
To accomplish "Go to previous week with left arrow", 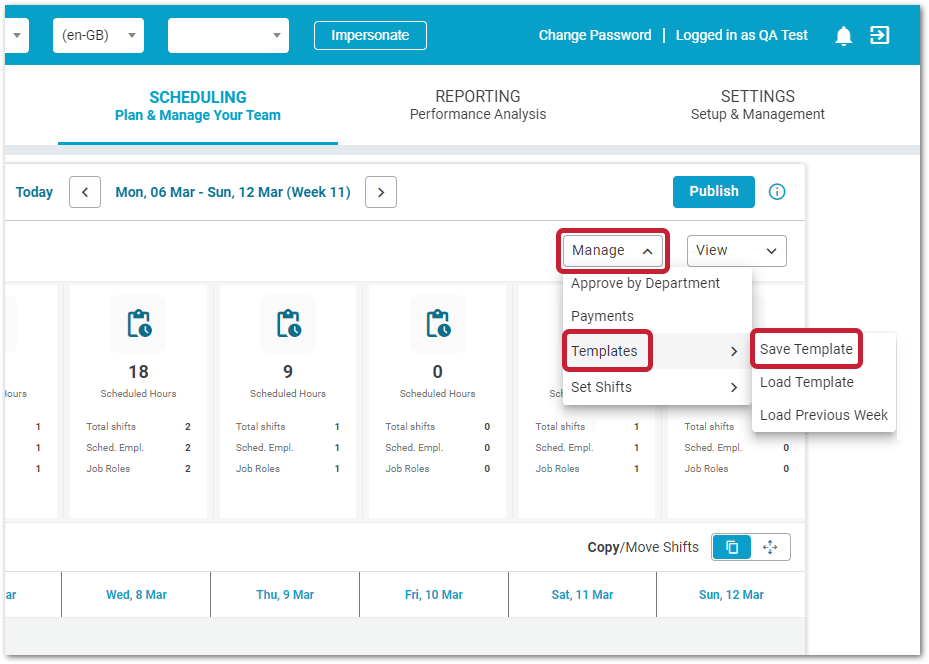I will (85, 192).
